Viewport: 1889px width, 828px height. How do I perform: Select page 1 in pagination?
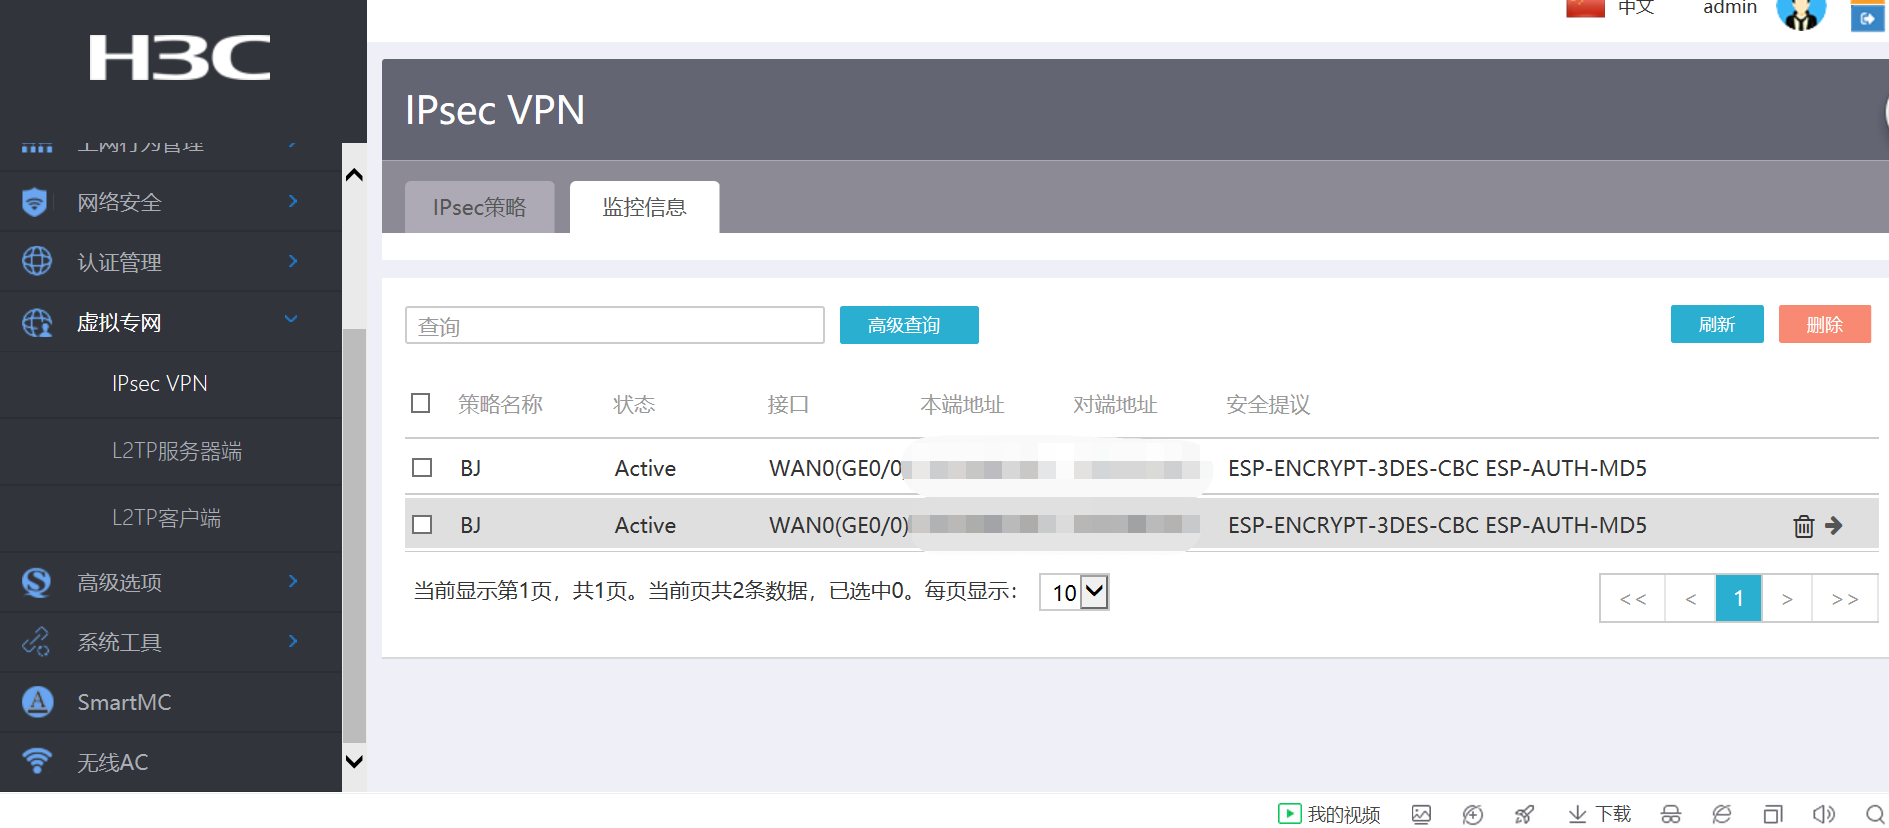(x=1739, y=598)
